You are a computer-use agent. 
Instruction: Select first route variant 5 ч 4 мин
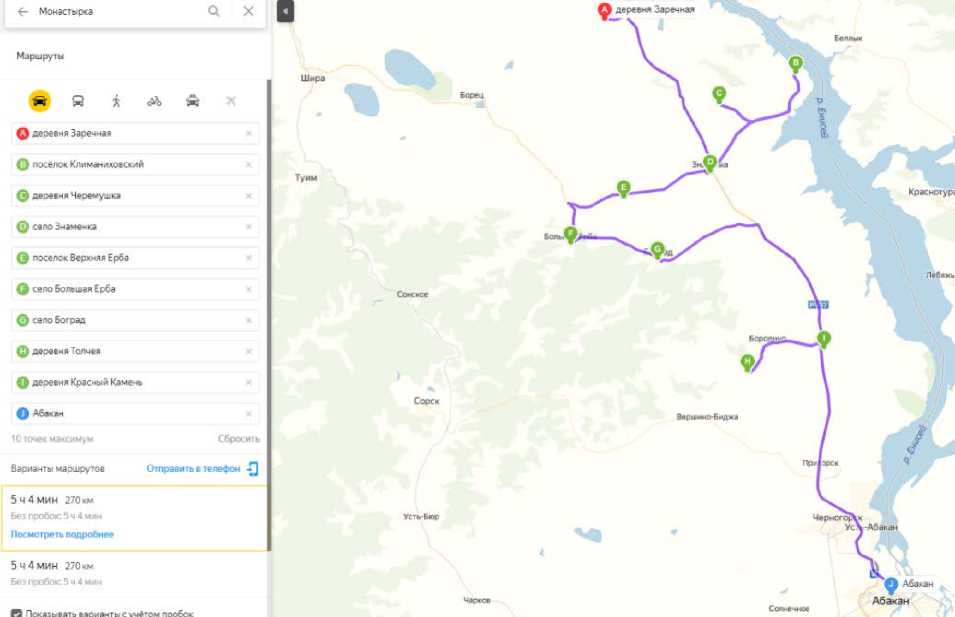pyautogui.click(x=133, y=518)
